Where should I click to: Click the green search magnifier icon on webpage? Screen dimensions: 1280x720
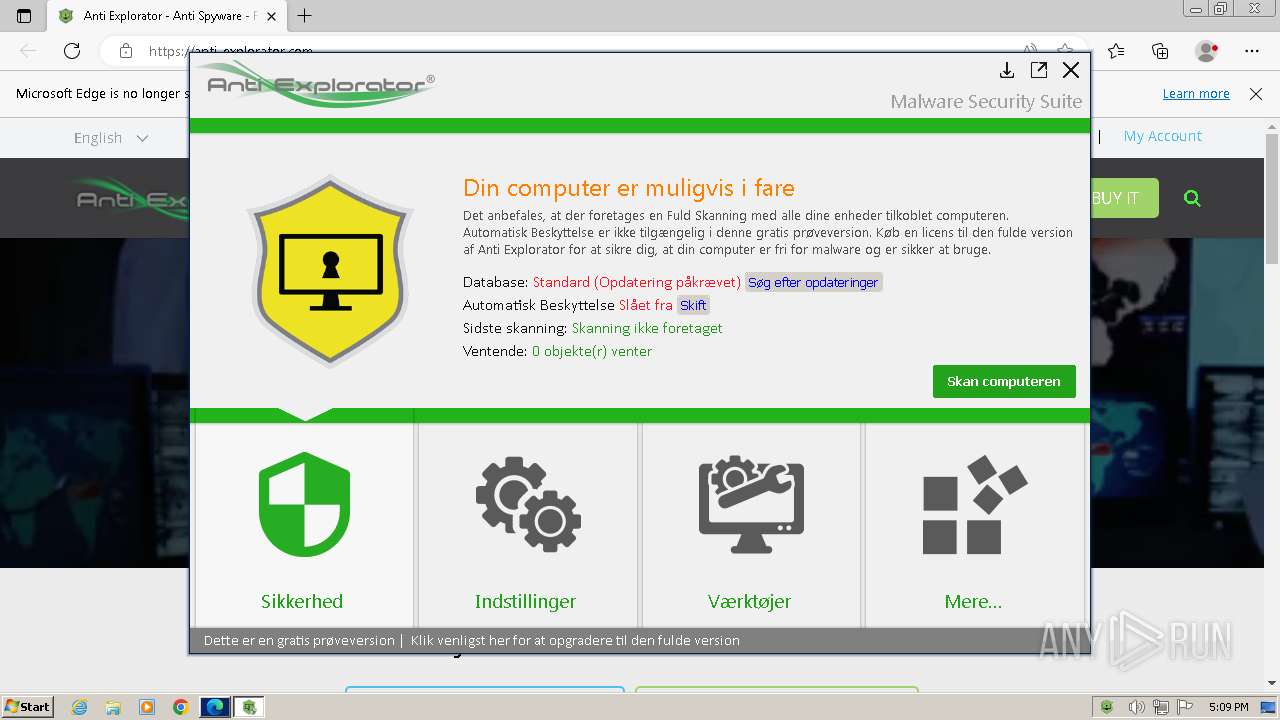[x=1192, y=198]
